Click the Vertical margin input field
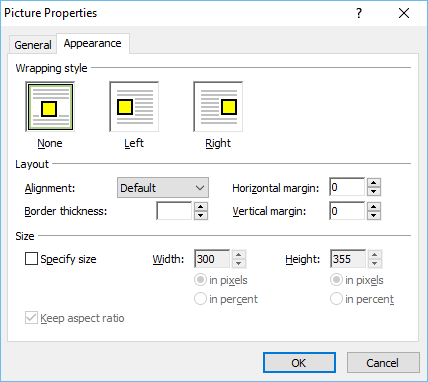The width and height of the screenshot is (428, 382). click(x=347, y=211)
